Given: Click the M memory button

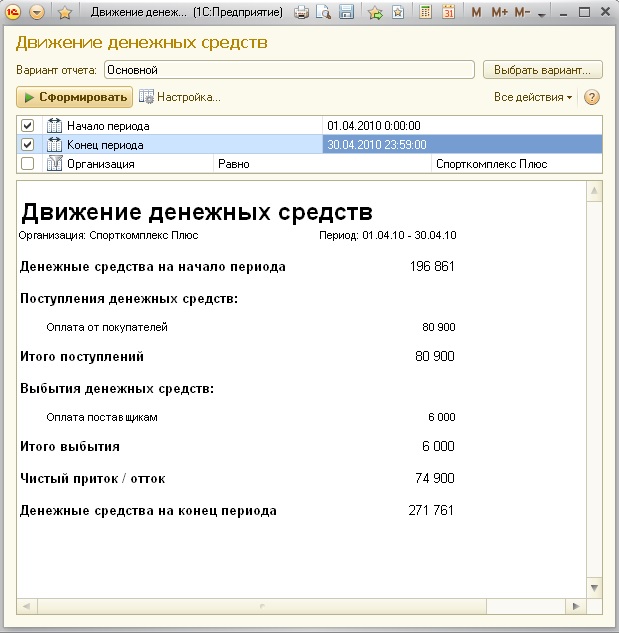Looking at the screenshot, I should 476,13.
